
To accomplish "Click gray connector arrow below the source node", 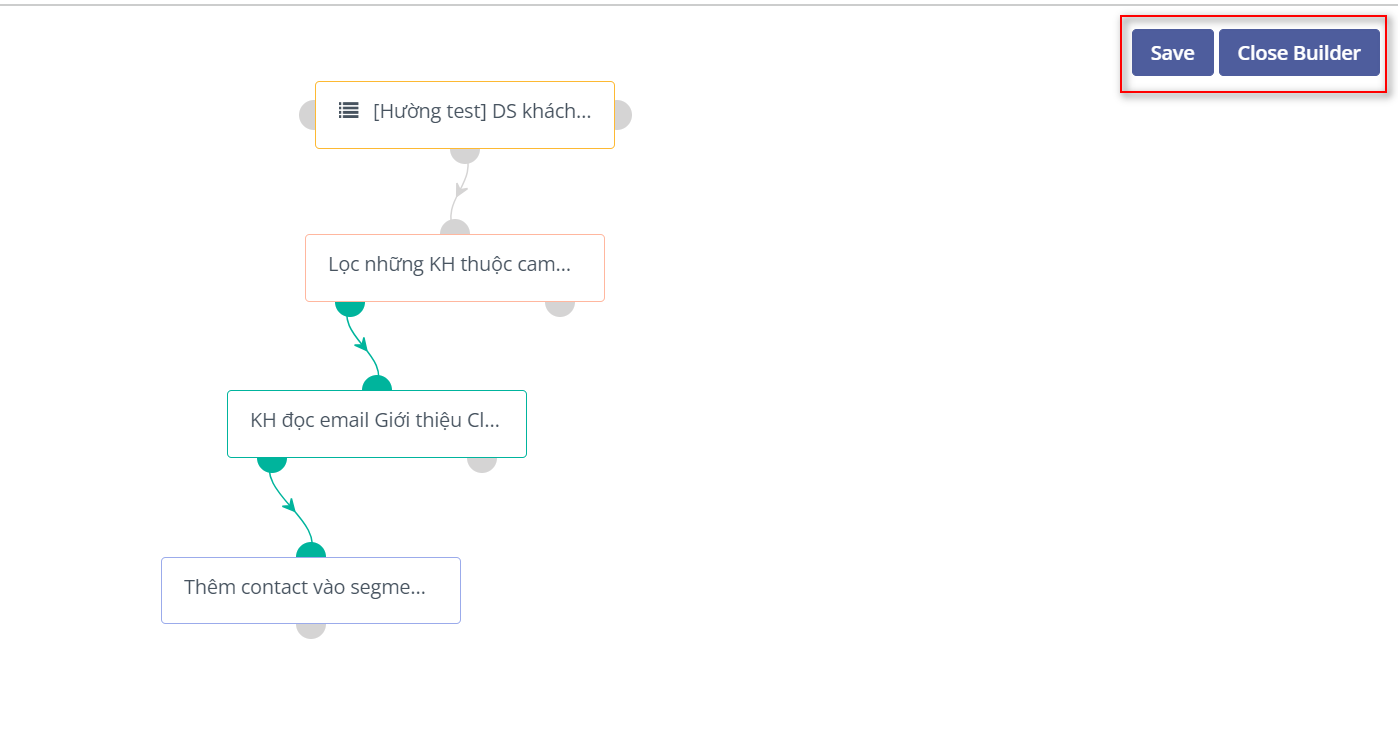I will point(461,188).
